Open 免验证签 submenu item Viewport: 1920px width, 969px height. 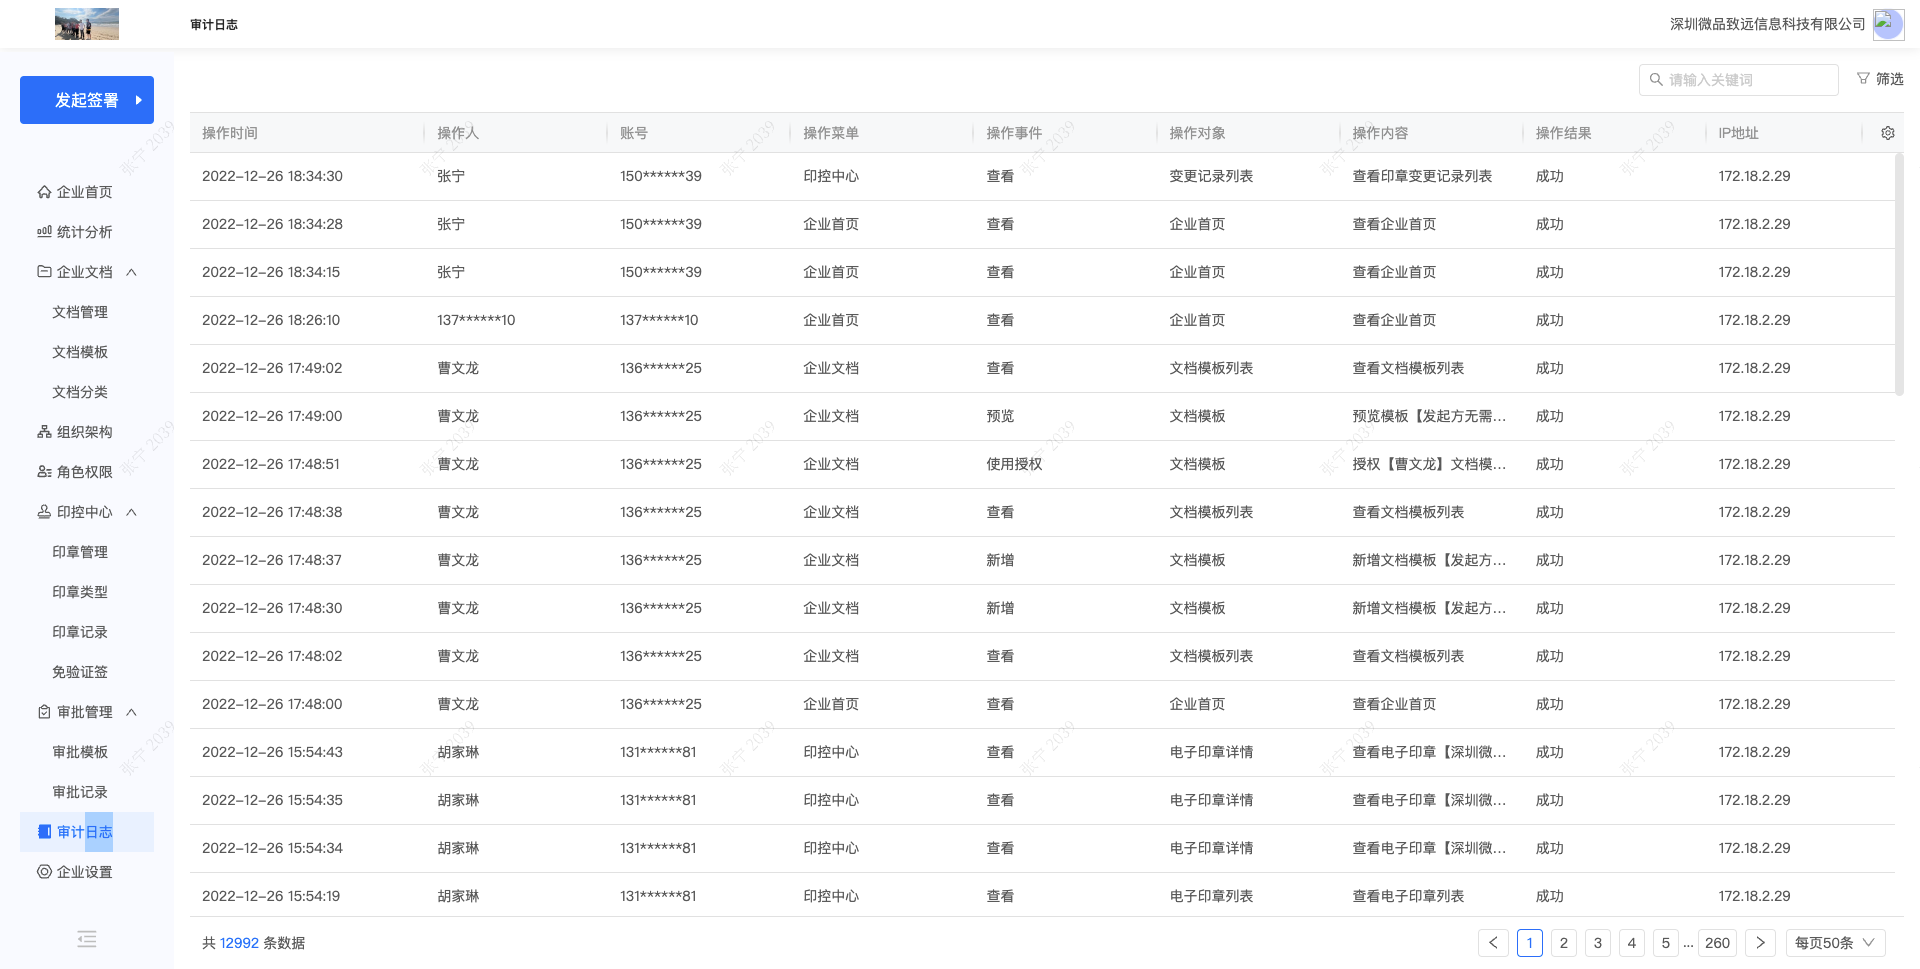coord(80,672)
